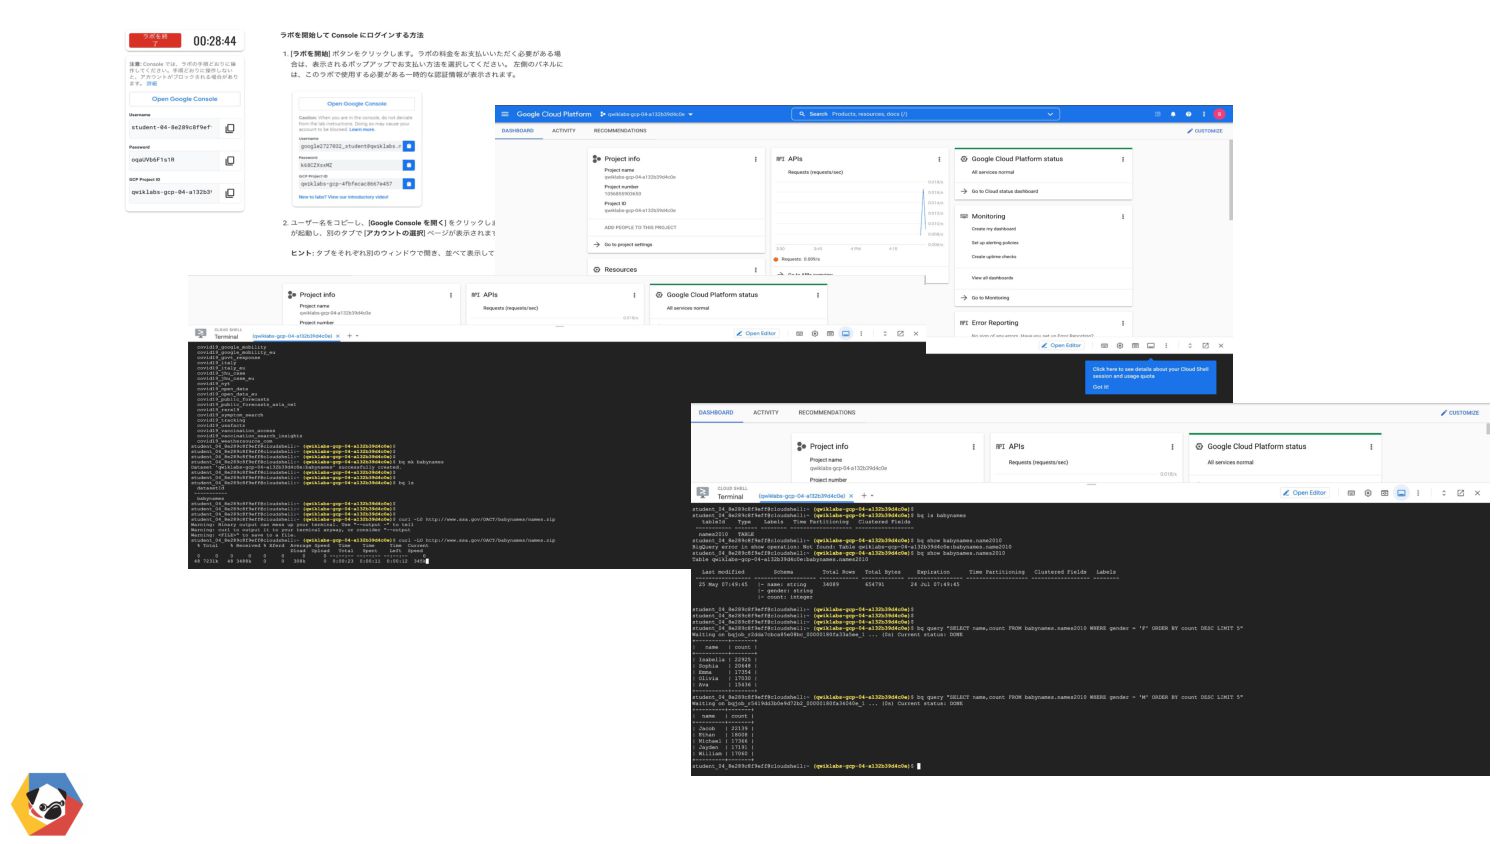Open keyboard icon in bottom-right terminal toolbar
The image size is (1500, 844).
[x=1351, y=493]
